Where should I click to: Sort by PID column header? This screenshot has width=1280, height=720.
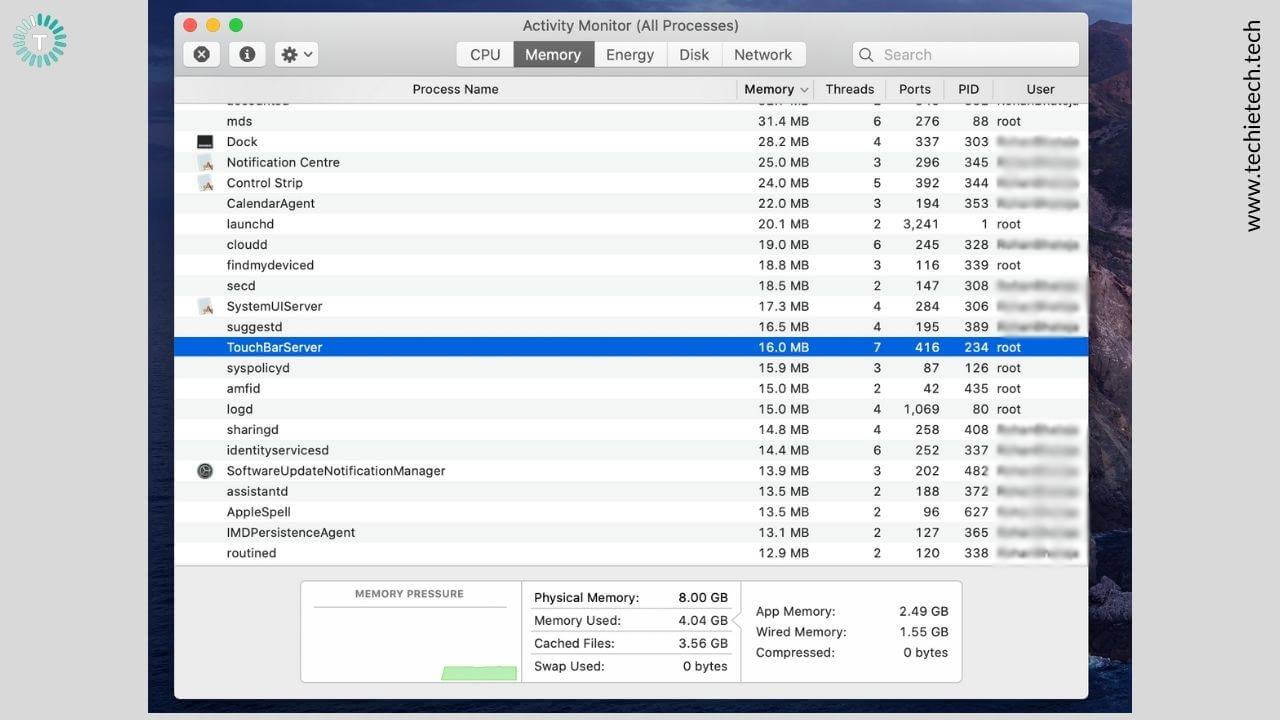(968, 89)
